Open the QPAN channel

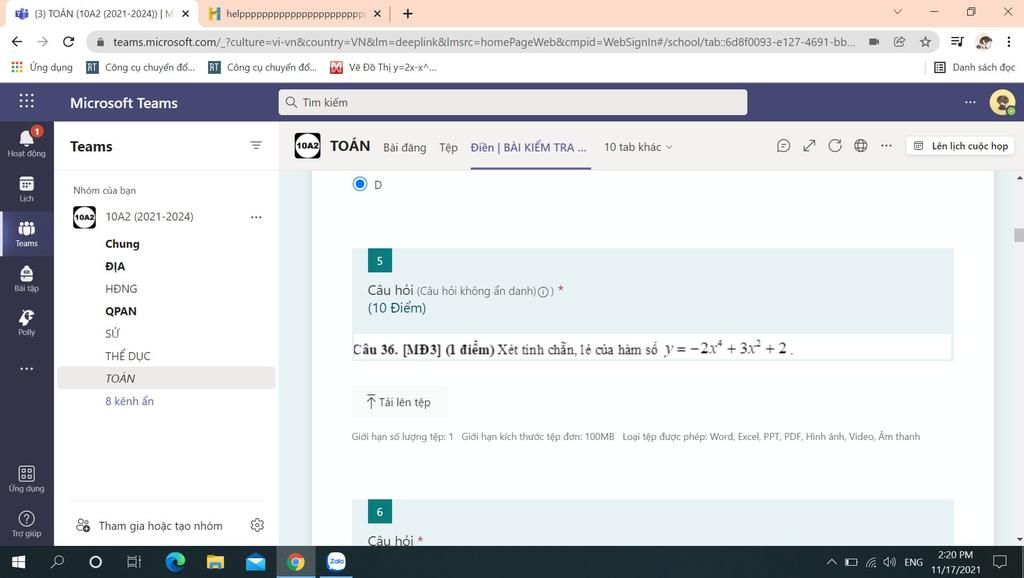pyautogui.click(x=121, y=311)
